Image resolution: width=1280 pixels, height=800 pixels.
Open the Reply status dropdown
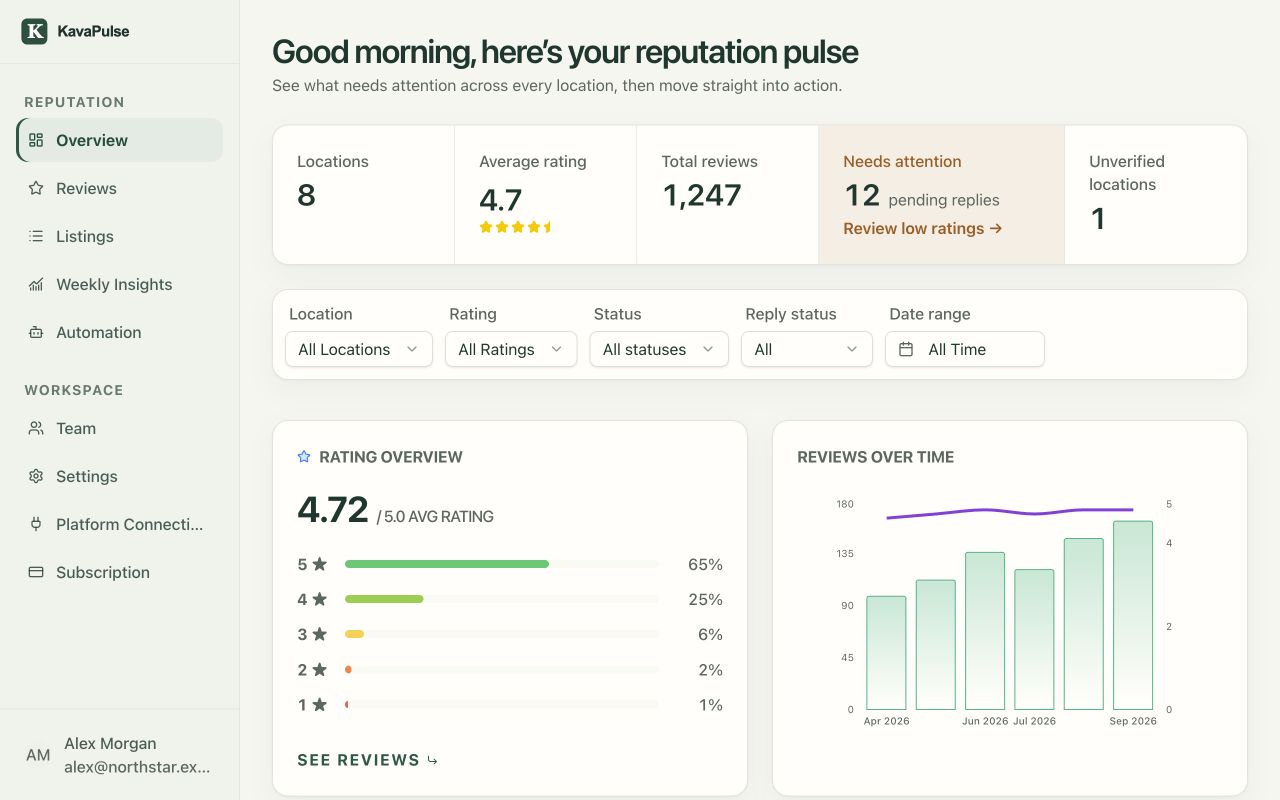(807, 349)
